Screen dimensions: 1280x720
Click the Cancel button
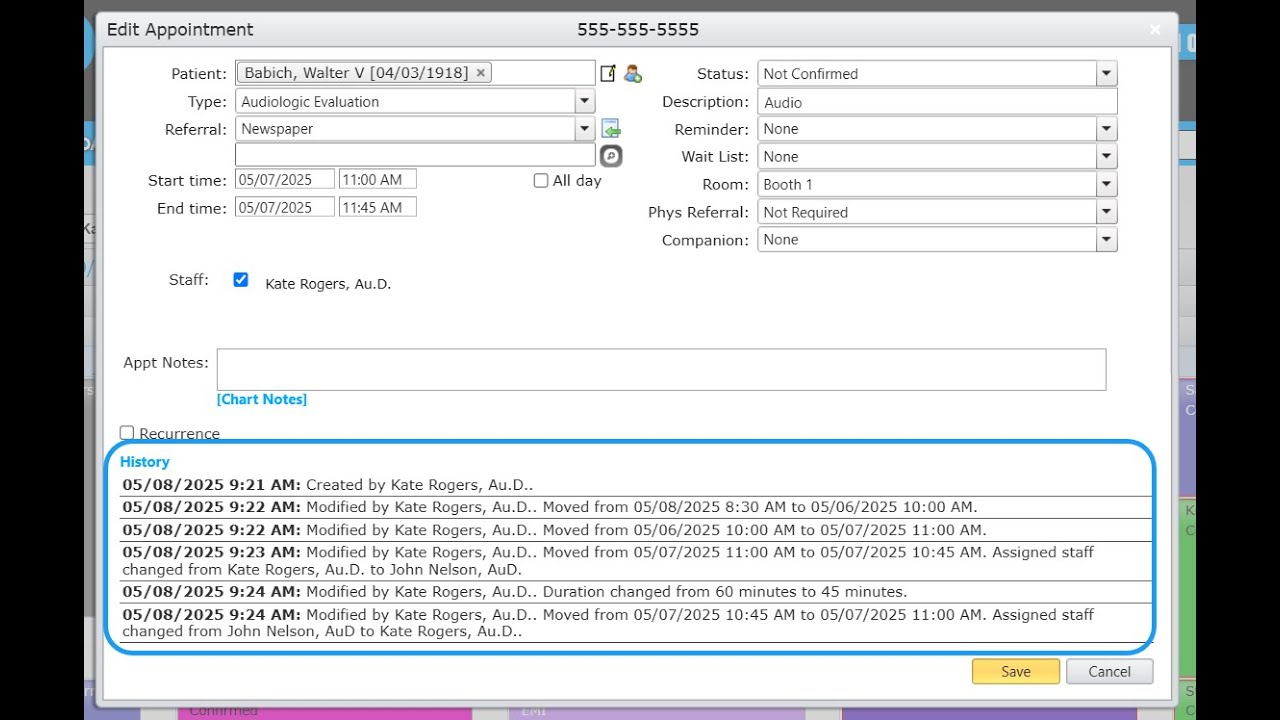point(1109,671)
